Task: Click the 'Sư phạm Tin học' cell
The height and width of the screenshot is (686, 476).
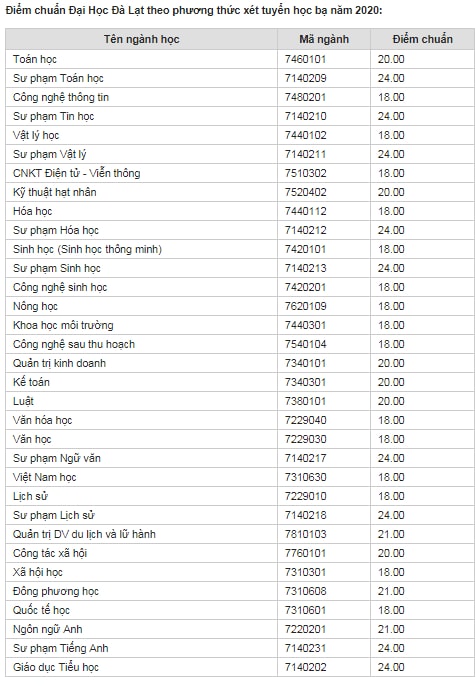Action: pyautogui.click(x=141, y=116)
